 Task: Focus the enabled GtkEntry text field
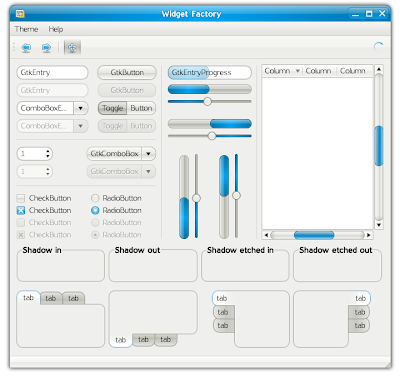click(52, 73)
